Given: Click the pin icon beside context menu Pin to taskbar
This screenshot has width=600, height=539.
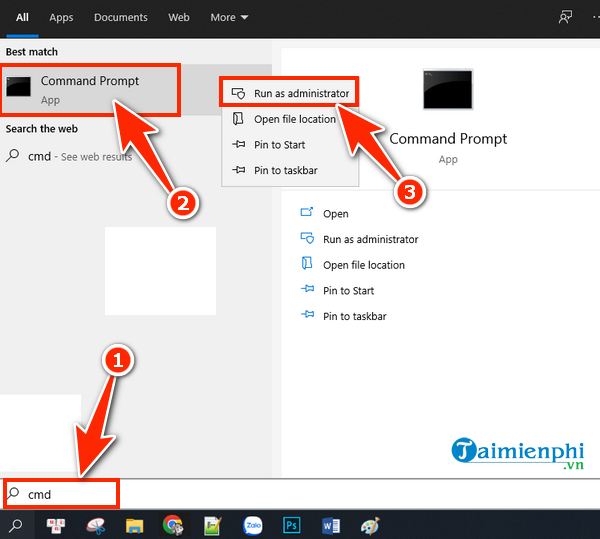Looking at the screenshot, I should 238,170.
